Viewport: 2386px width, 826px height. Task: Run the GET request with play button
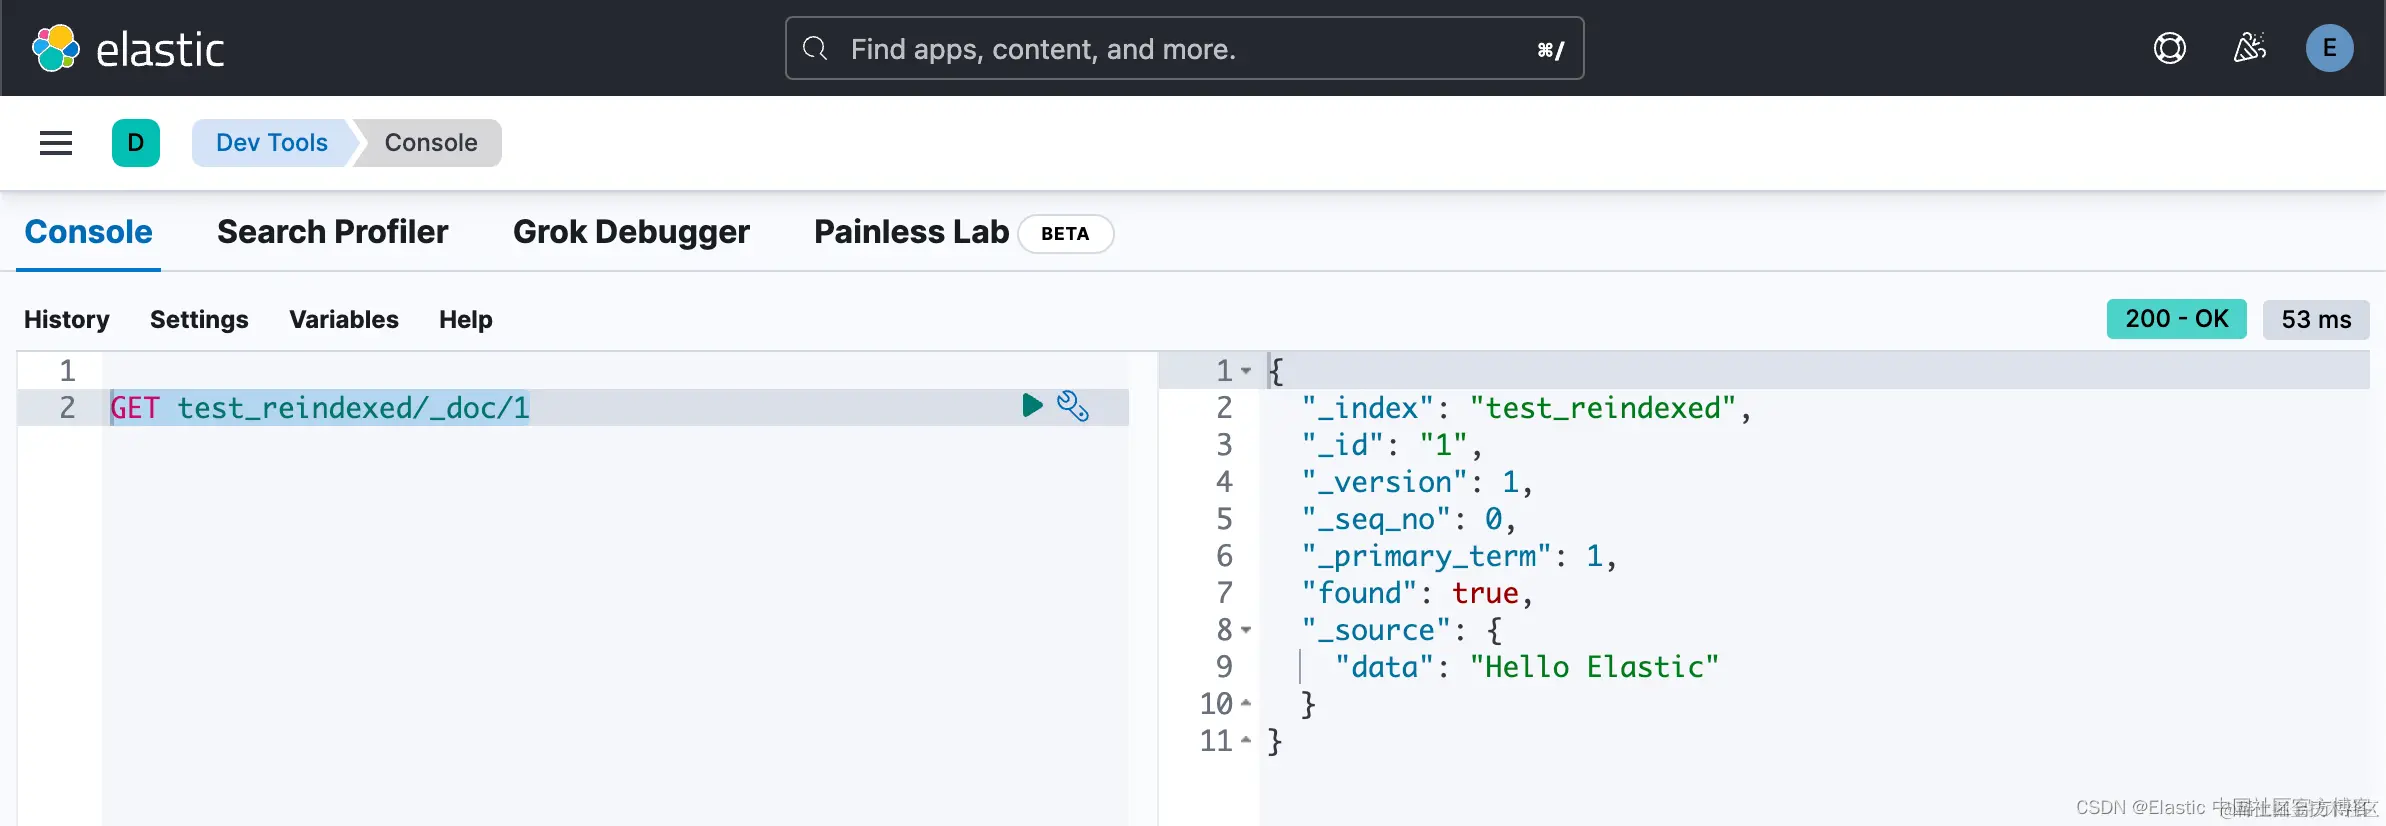1032,405
